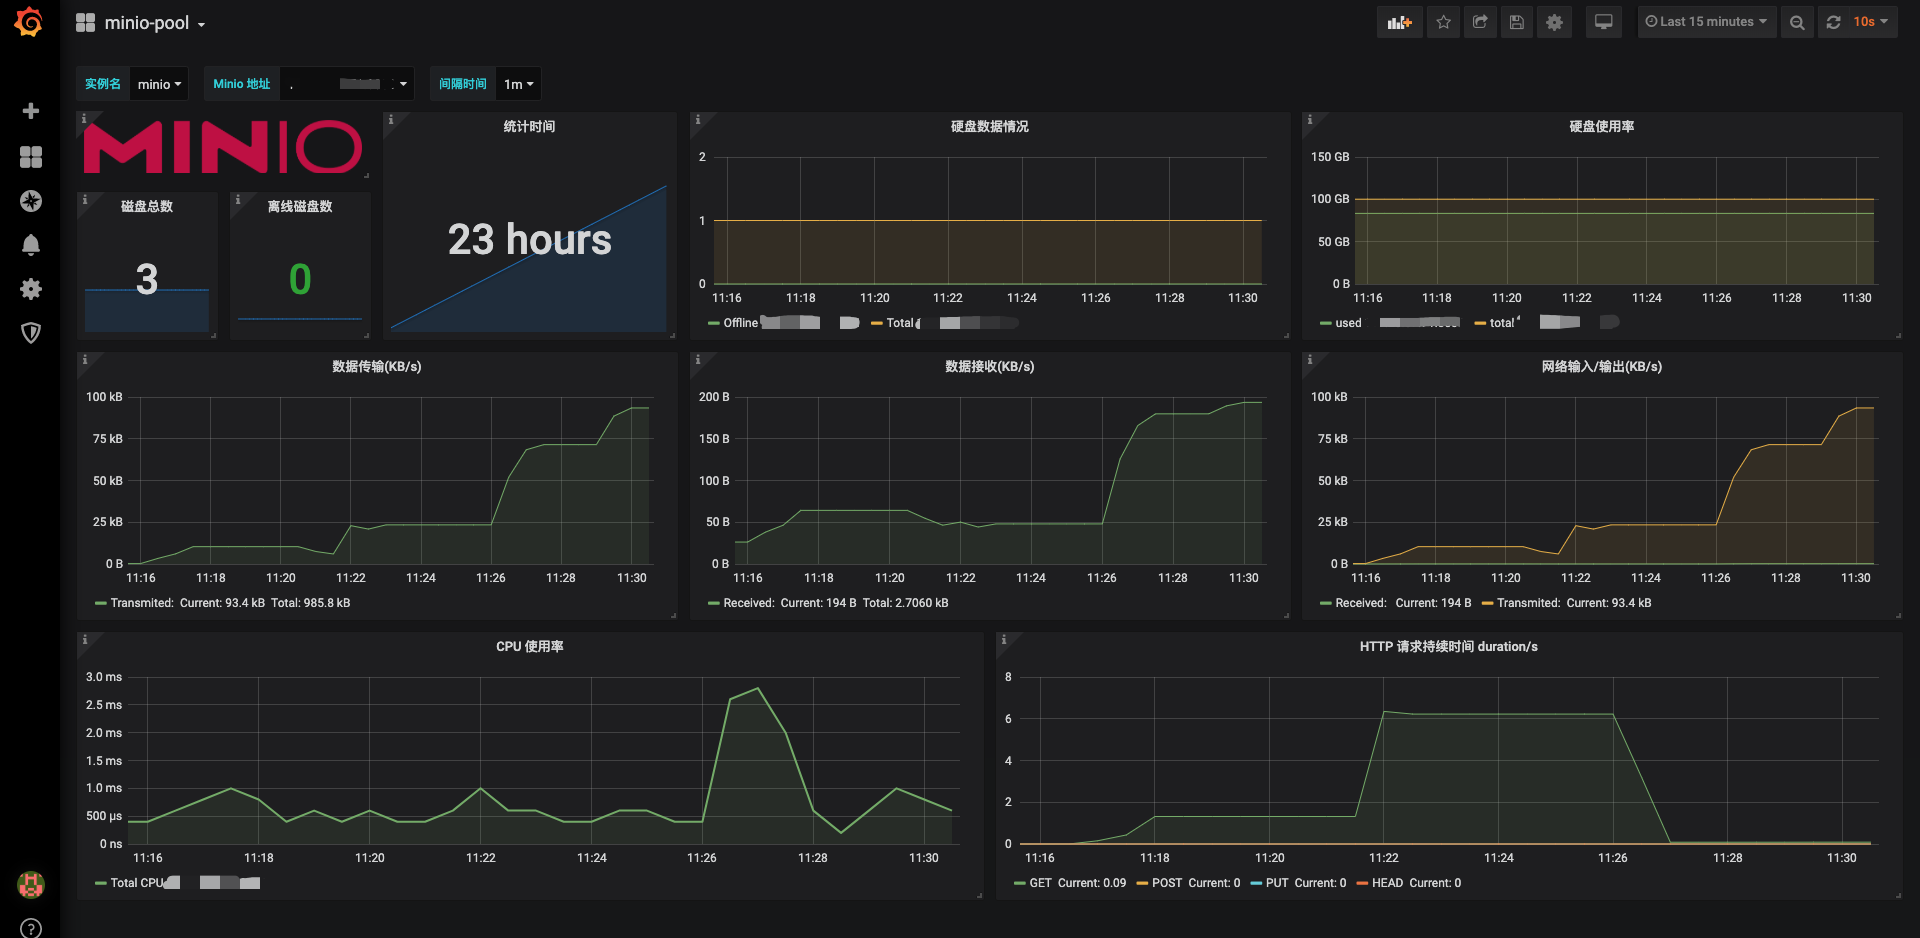Refresh the dashboard now
The image size is (1920, 938).
coord(1833,22)
